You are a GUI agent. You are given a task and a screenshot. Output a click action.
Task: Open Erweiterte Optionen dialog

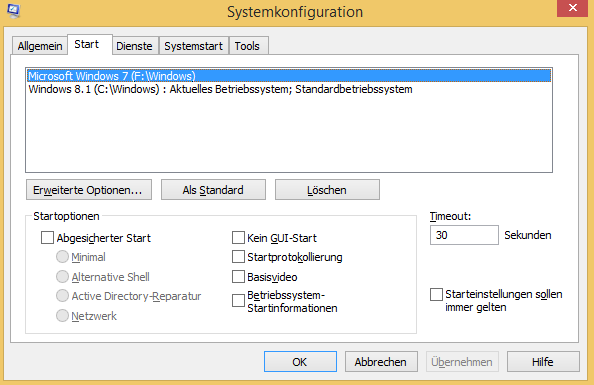(x=89, y=189)
